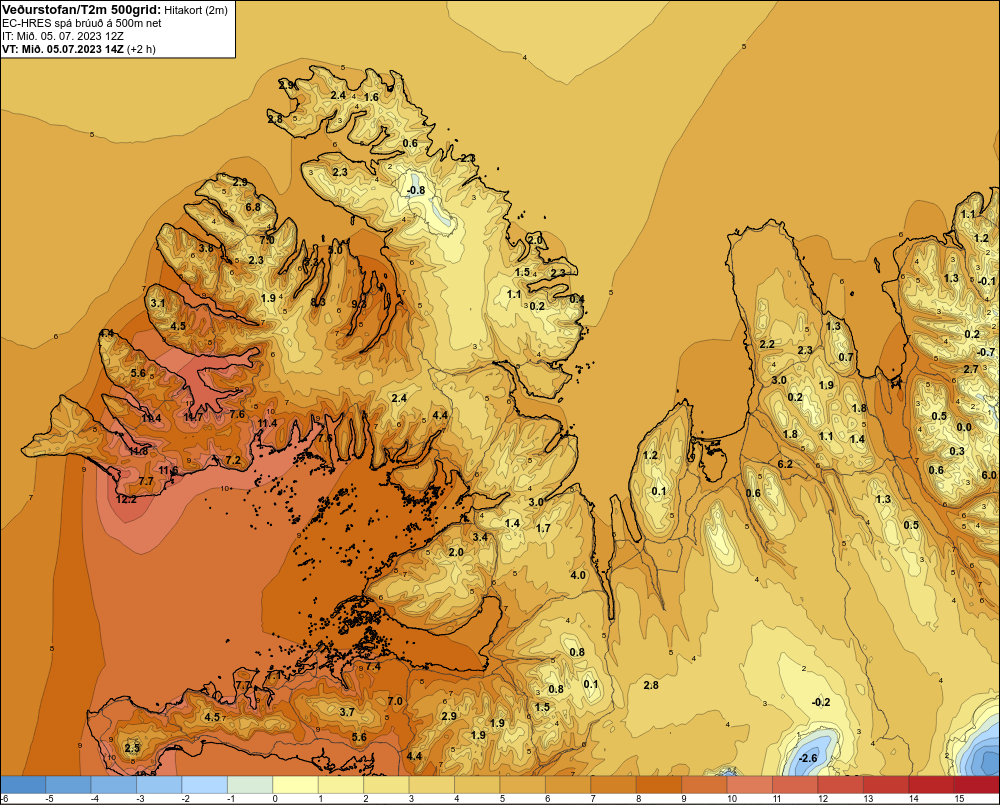This screenshot has width=1000, height=805.
Task: Click the legend swatch between 8 and 9
Action: point(659,785)
